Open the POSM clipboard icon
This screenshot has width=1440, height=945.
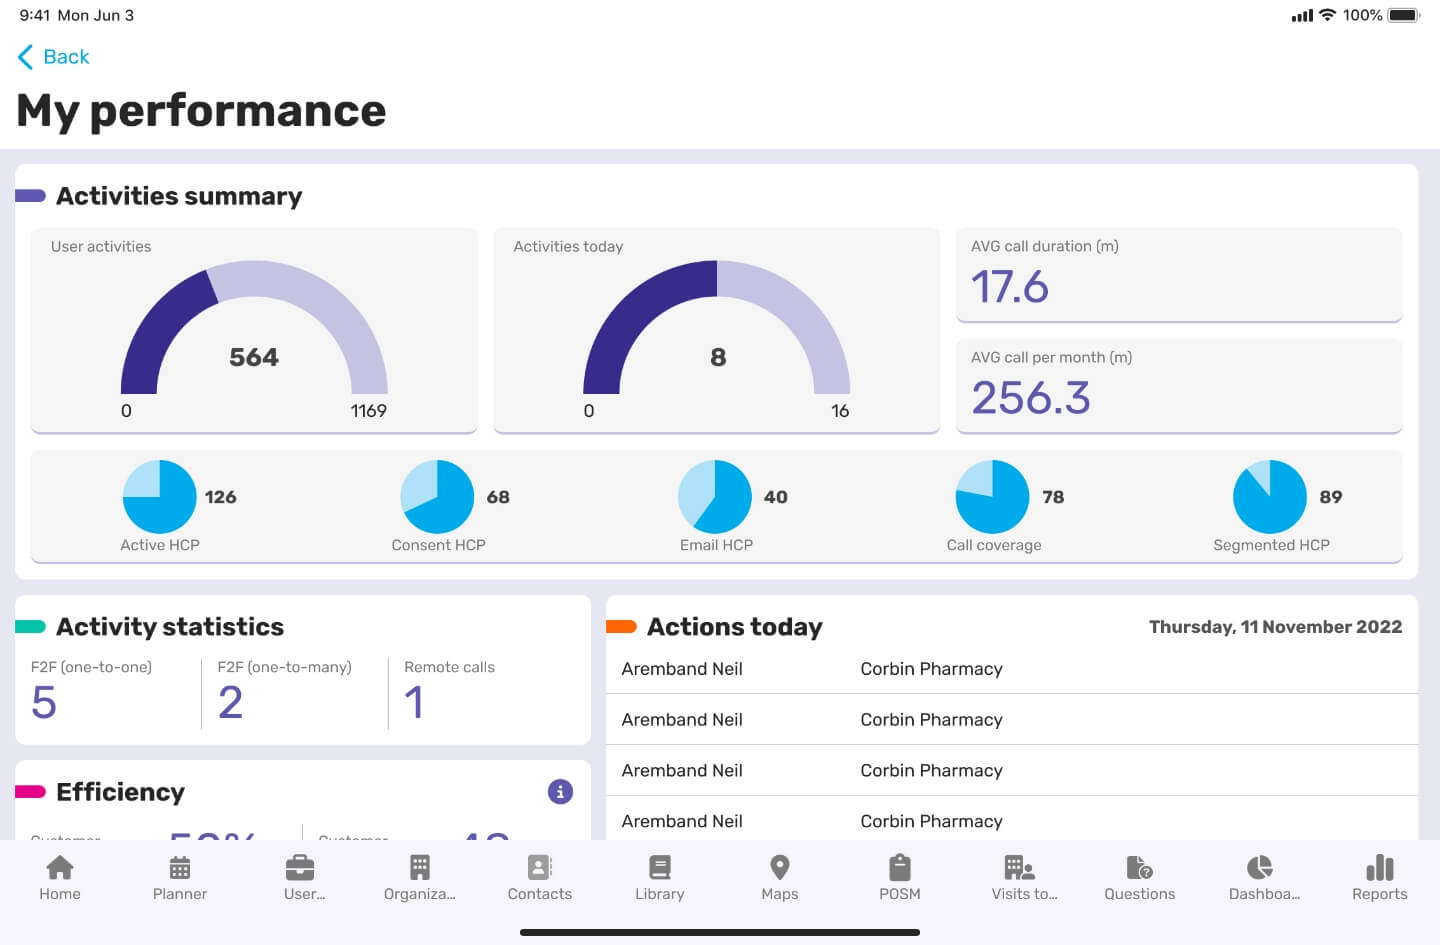(x=900, y=867)
